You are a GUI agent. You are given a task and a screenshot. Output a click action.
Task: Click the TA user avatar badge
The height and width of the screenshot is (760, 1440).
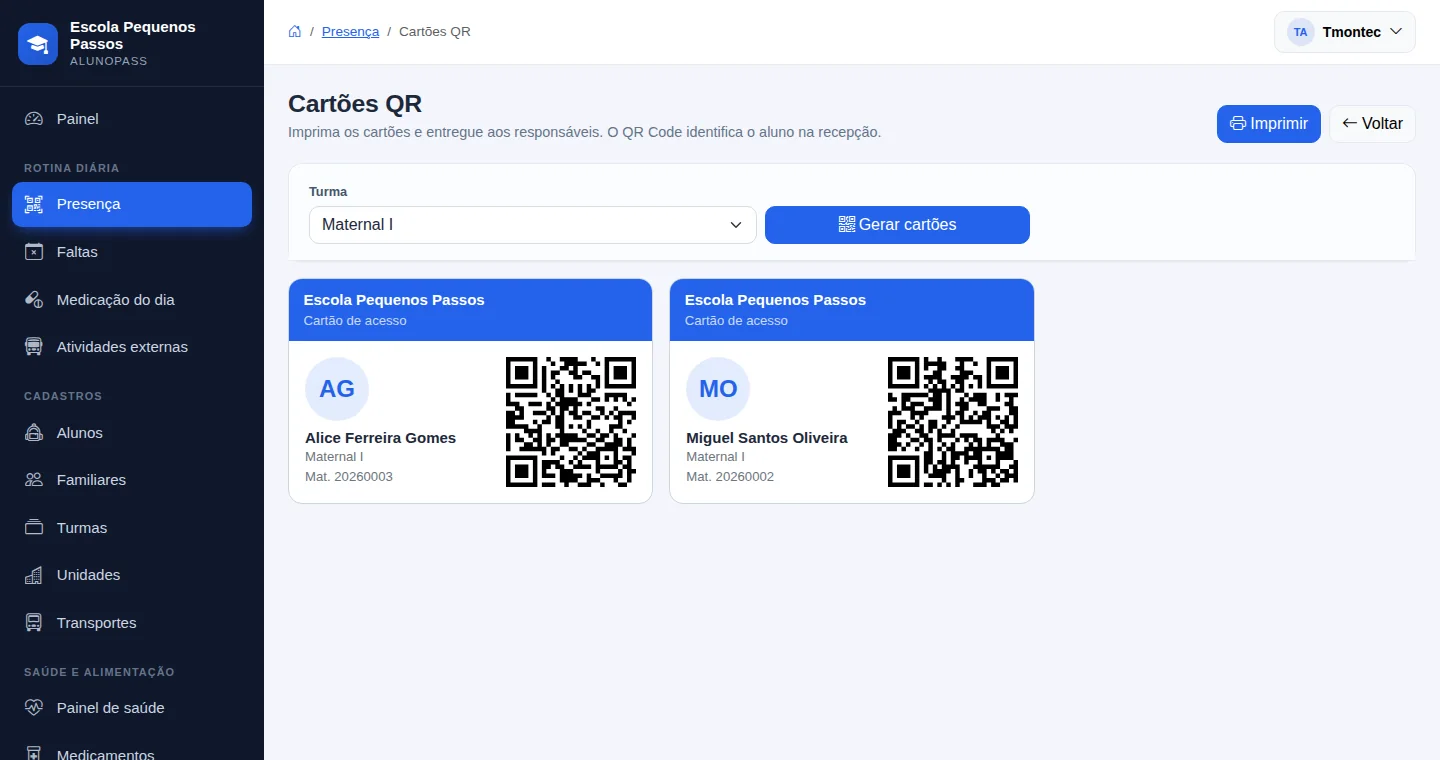tap(1300, 32)
